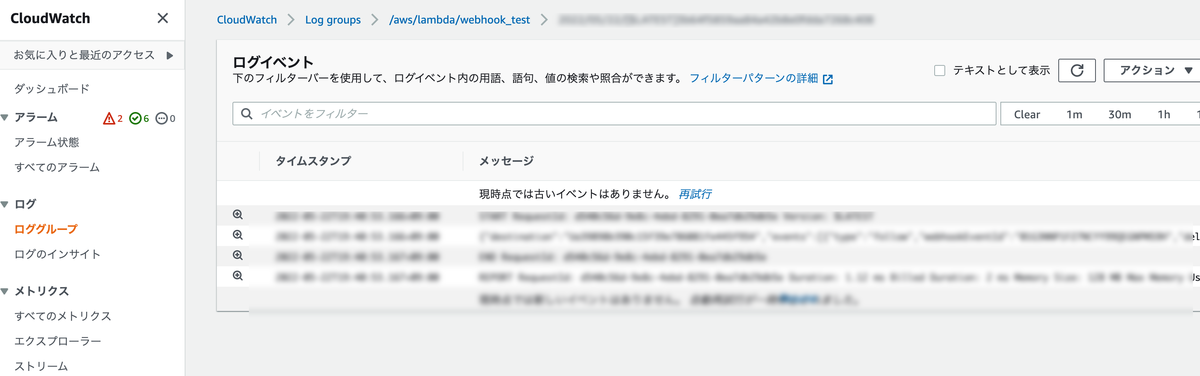Viewport: 1200px width, 376px height.
Task: Click the in-alarm red triangle icon
Action: coord(109,118)
